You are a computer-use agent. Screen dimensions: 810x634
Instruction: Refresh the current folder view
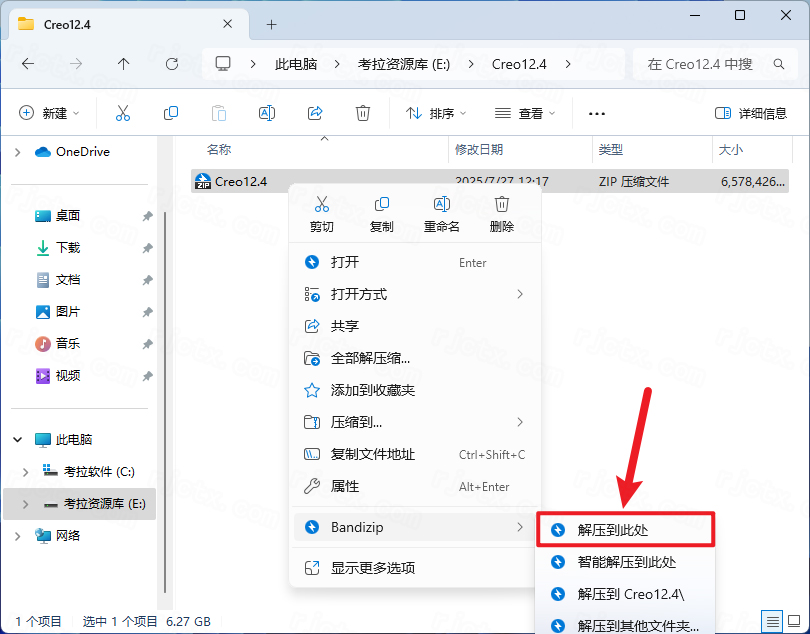tap(172, 64)
